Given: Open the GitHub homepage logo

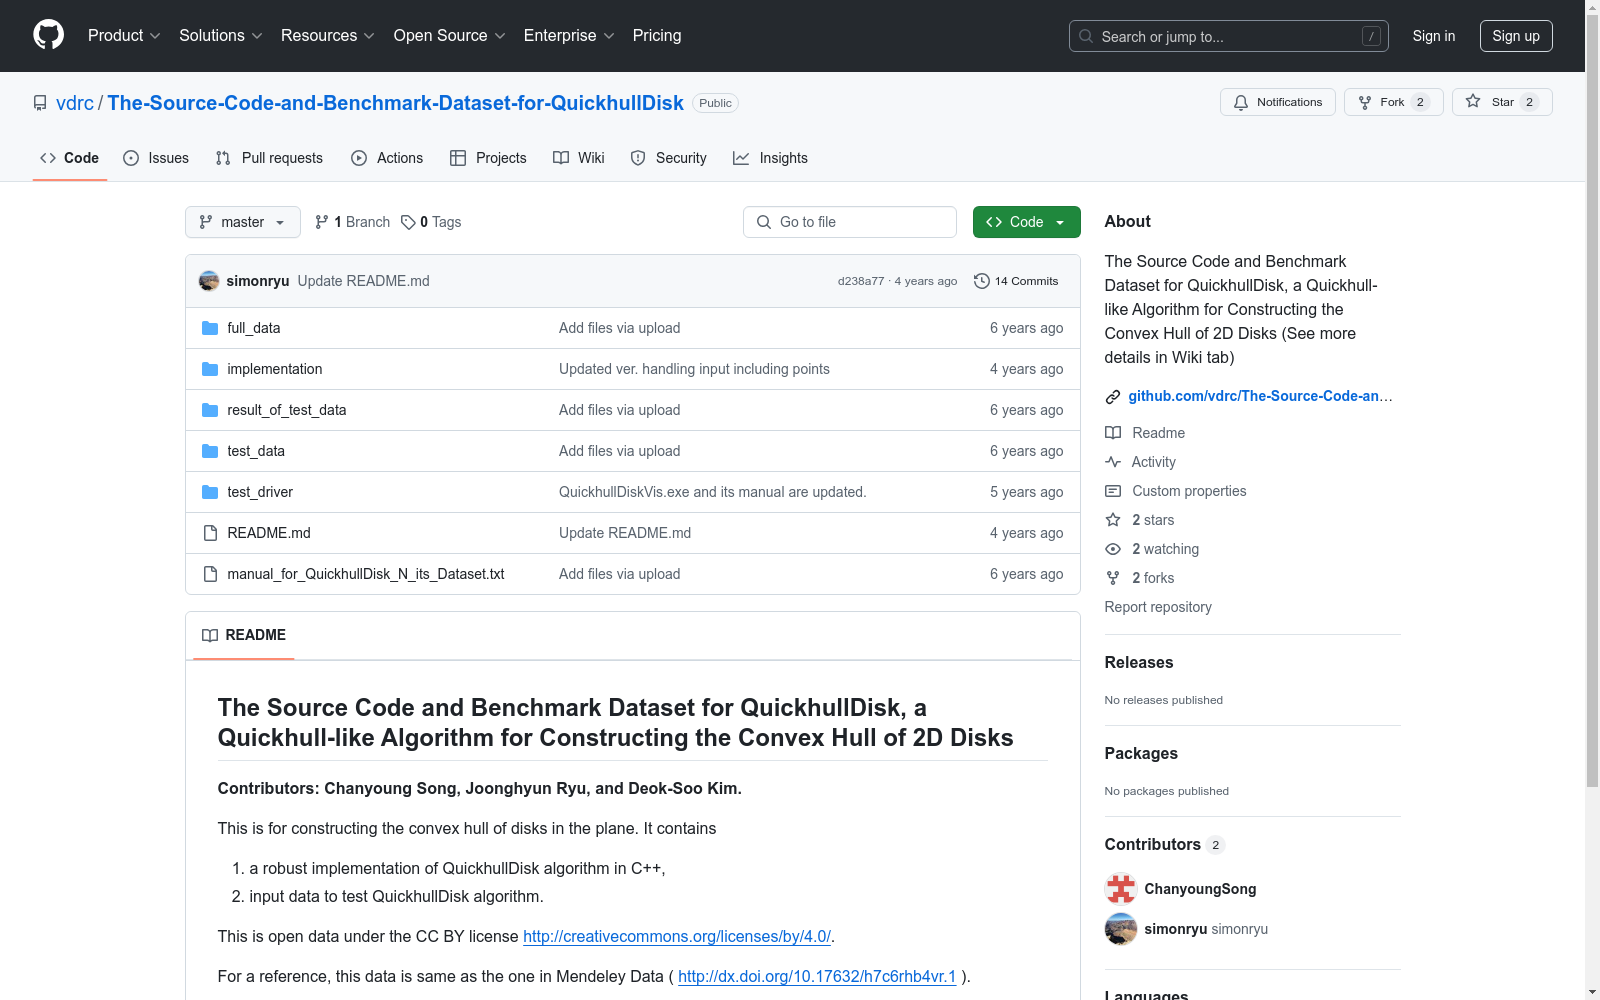Looking at the screenshot, I should tap(48, 35).
